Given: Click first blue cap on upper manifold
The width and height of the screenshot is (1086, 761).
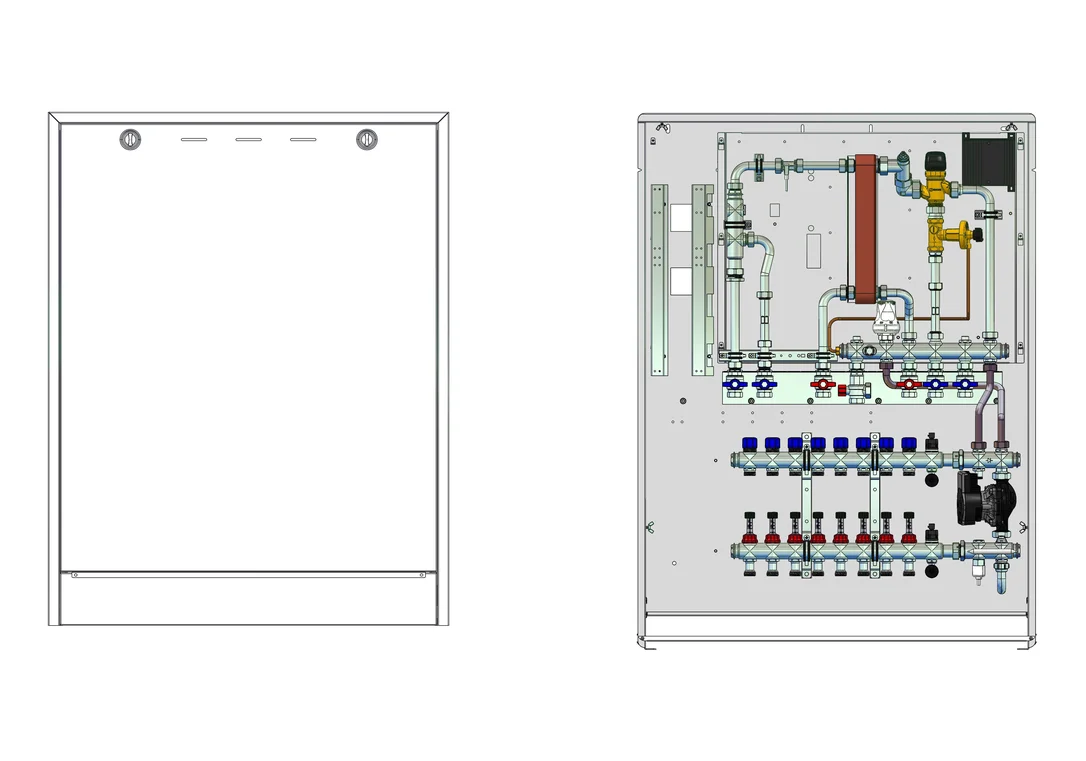Looking at the screenshot, I should click(749, 443).
